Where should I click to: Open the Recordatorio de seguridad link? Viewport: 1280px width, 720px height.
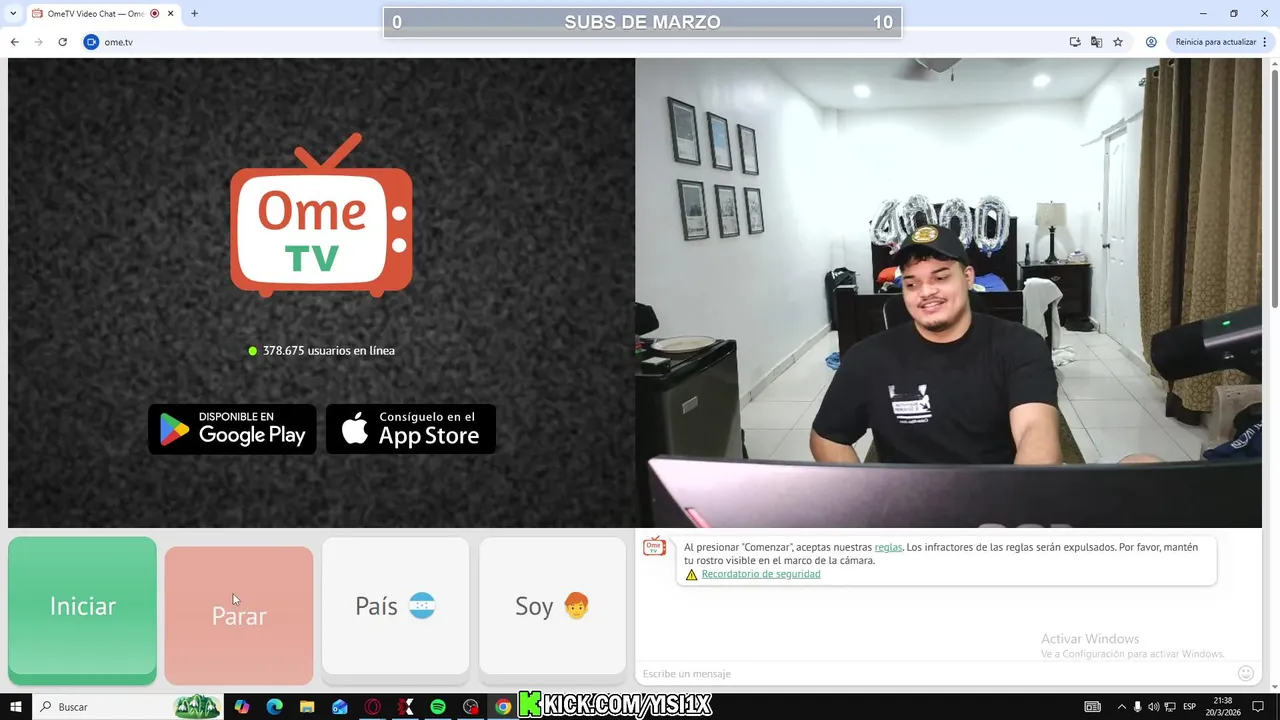point(761,574)
